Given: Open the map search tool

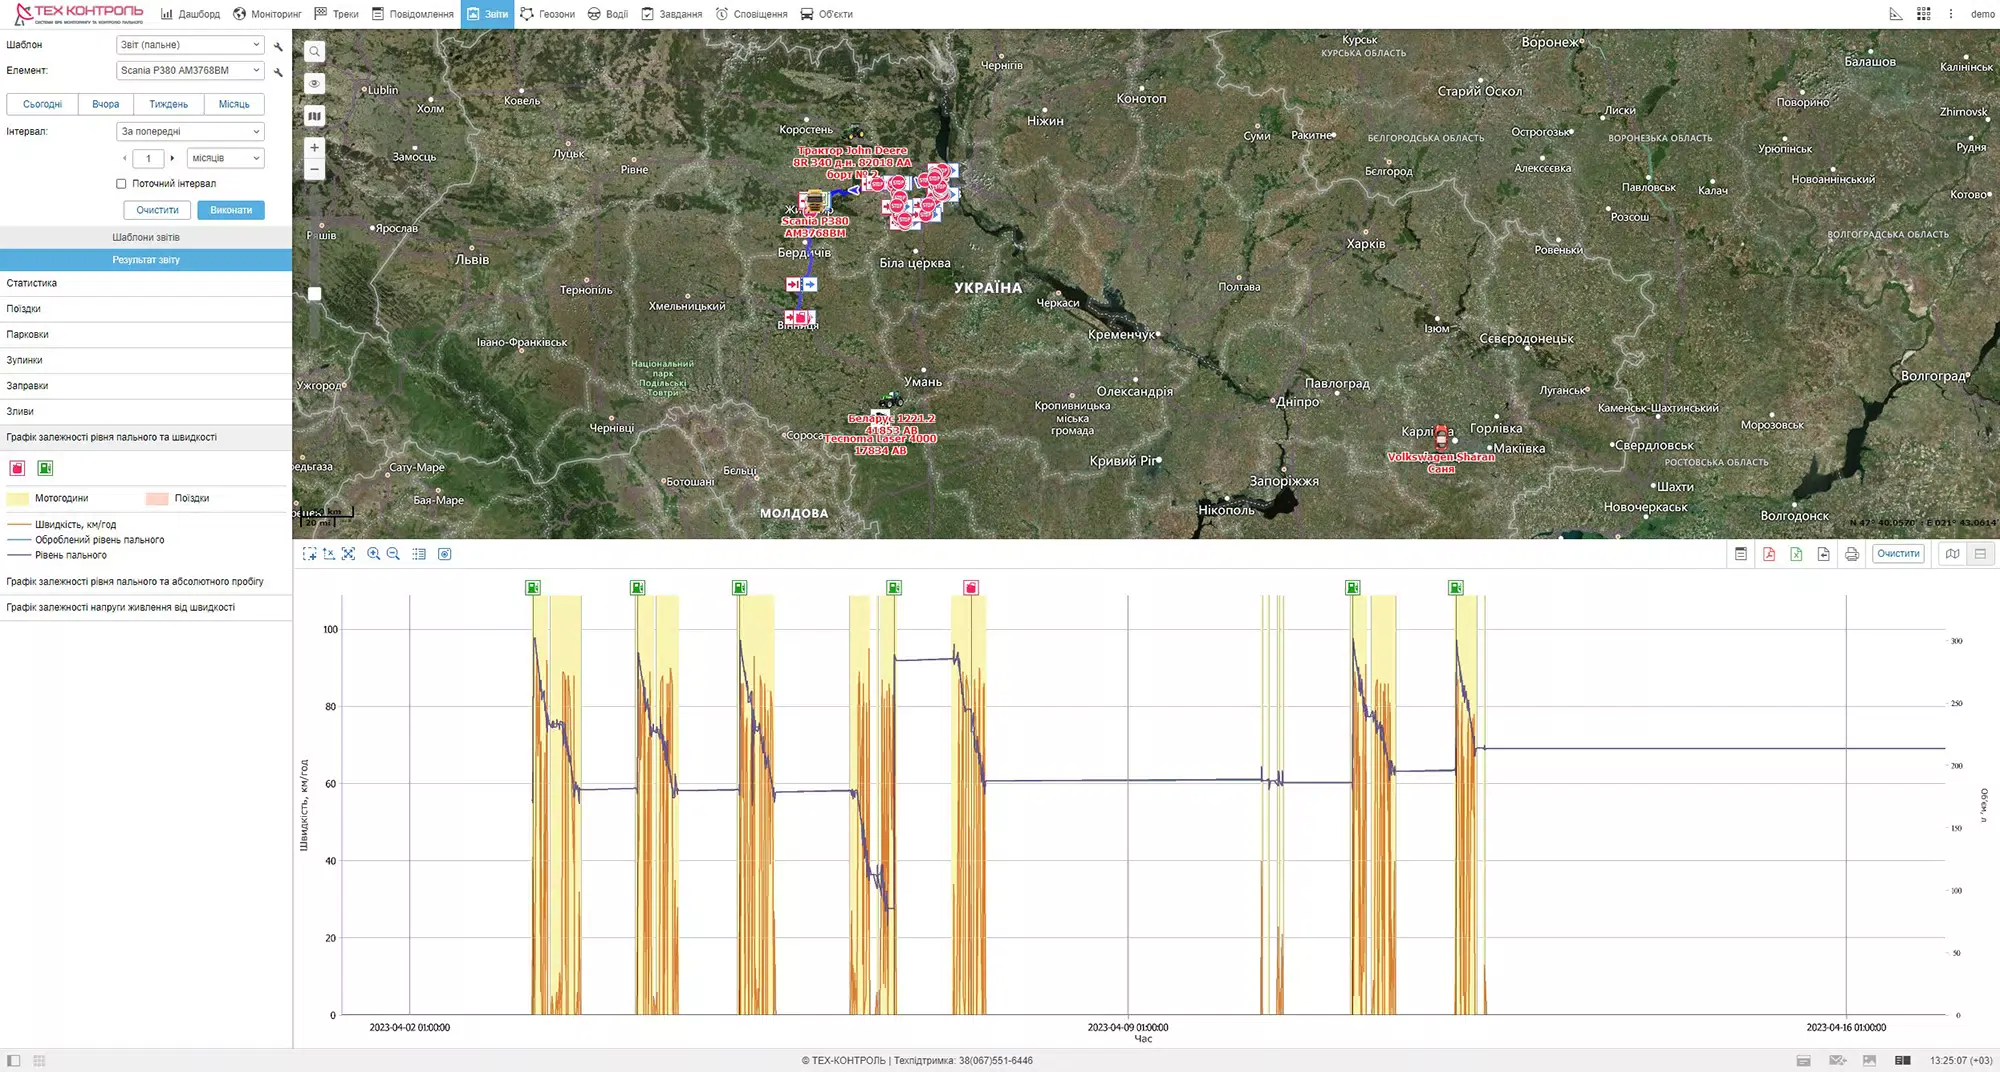Looking at the screenshot, I should pos(314,52).
